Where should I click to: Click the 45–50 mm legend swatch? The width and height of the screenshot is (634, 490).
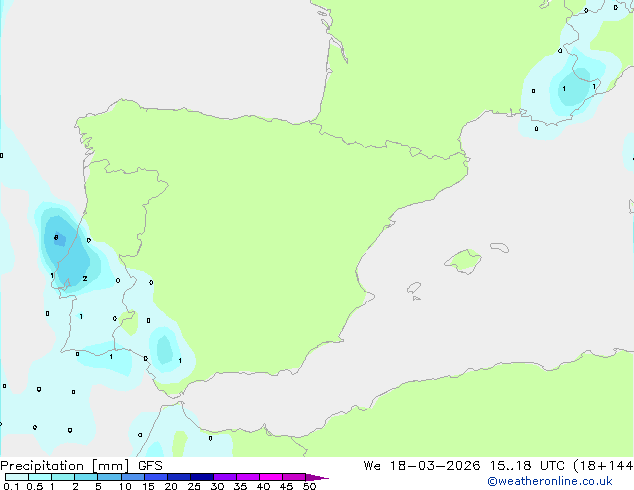tap(294, 477)
